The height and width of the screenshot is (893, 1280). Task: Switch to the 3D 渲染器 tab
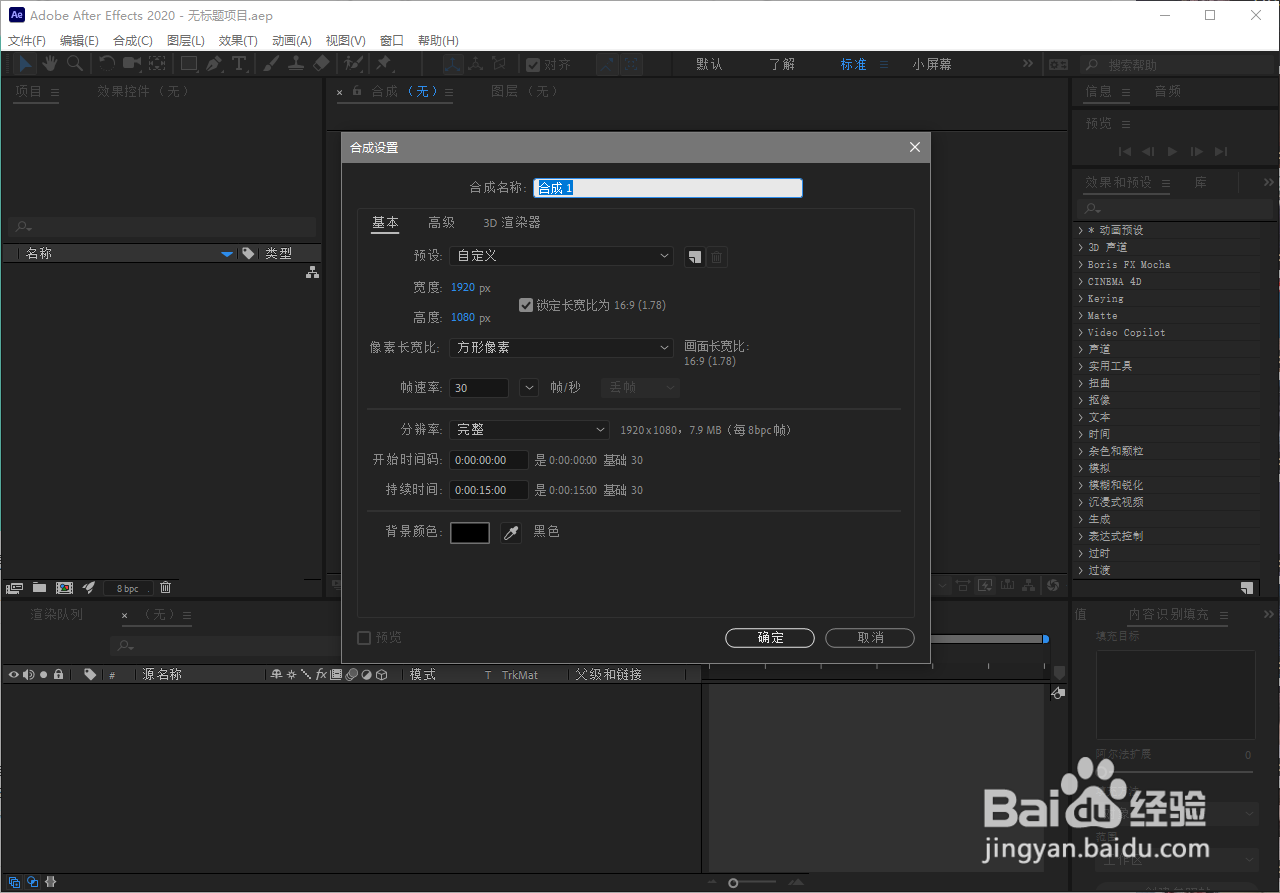pos(512,223)
